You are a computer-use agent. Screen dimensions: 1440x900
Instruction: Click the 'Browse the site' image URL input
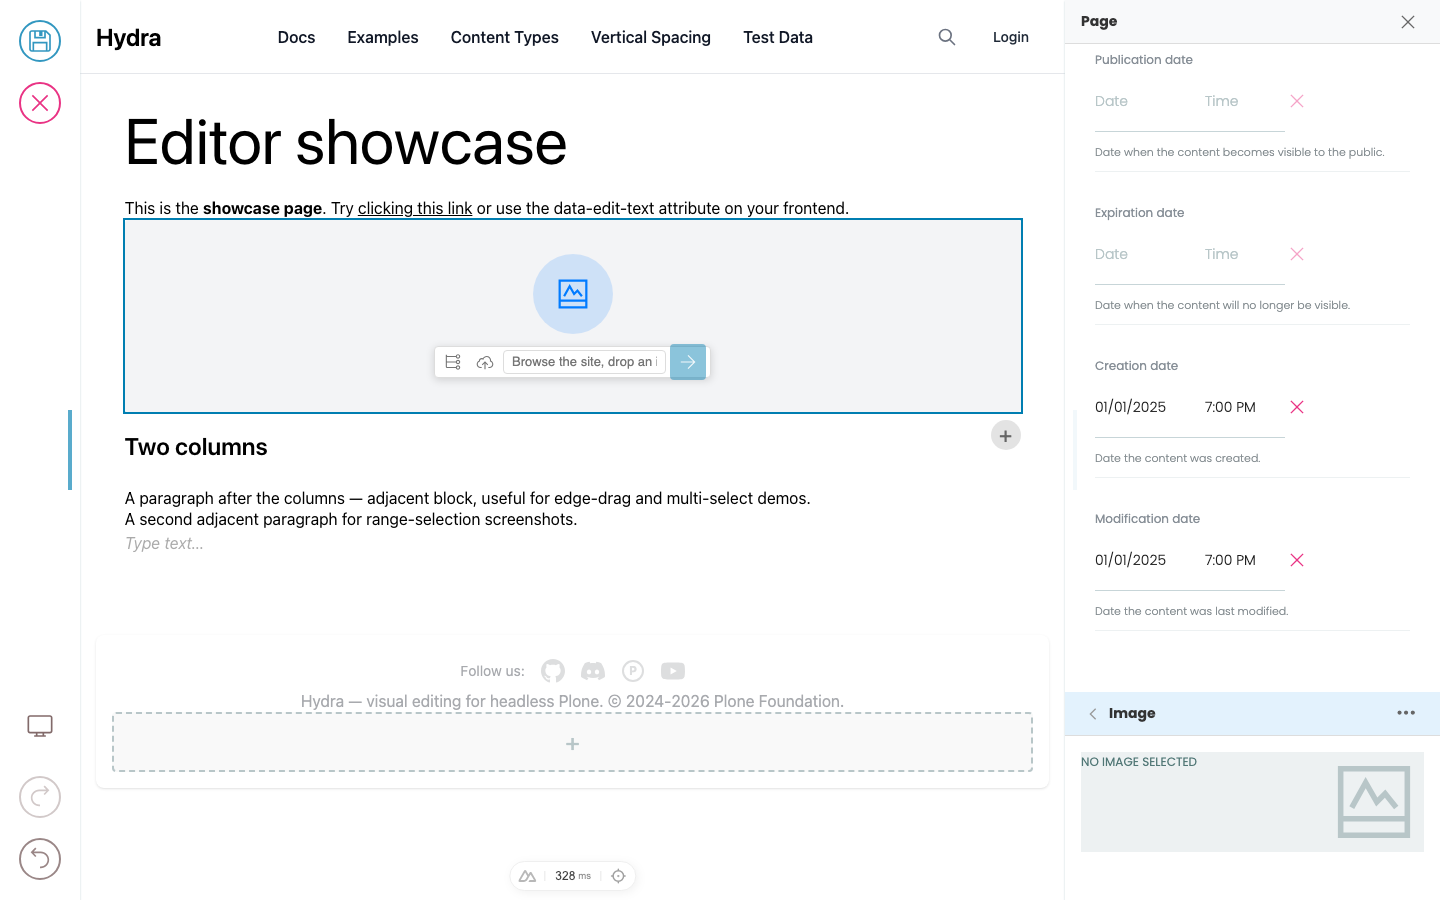(x=585, y=362)
